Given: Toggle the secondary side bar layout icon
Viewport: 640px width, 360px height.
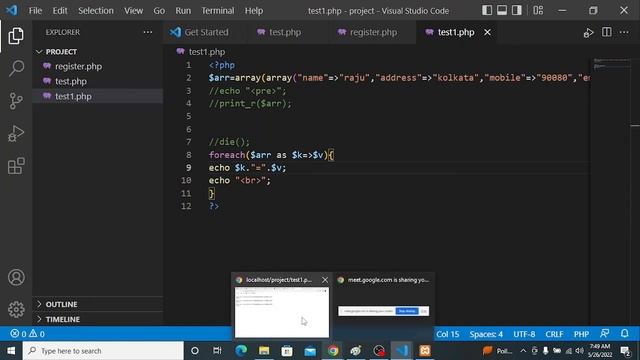Looking at the screenshot, I should coord(517,11).
